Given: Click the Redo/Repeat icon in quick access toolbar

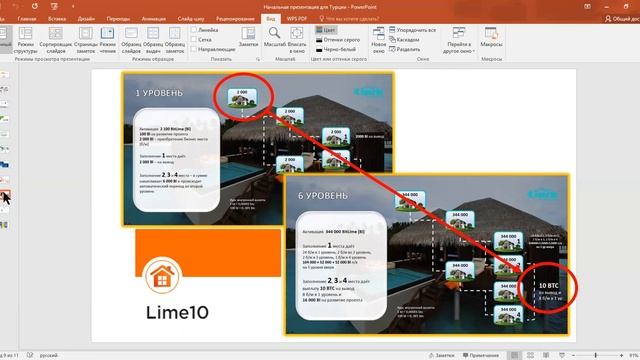Looking at the screenshot, I should coord(34,7).
